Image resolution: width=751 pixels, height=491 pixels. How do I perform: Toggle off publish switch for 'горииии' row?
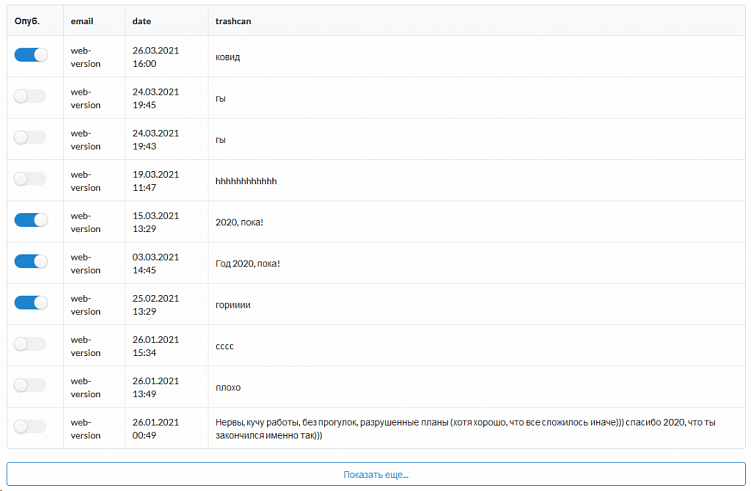click(x=31, y=302)
